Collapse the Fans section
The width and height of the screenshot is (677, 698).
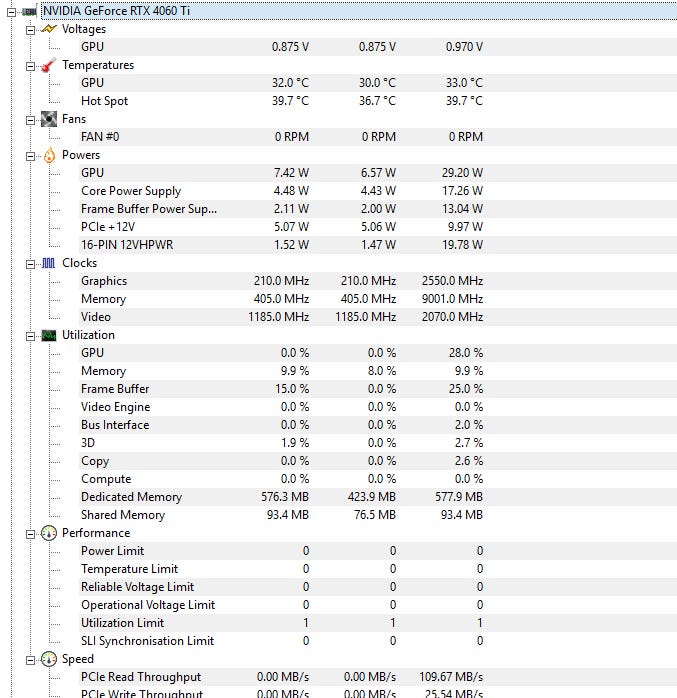point(30,120)
